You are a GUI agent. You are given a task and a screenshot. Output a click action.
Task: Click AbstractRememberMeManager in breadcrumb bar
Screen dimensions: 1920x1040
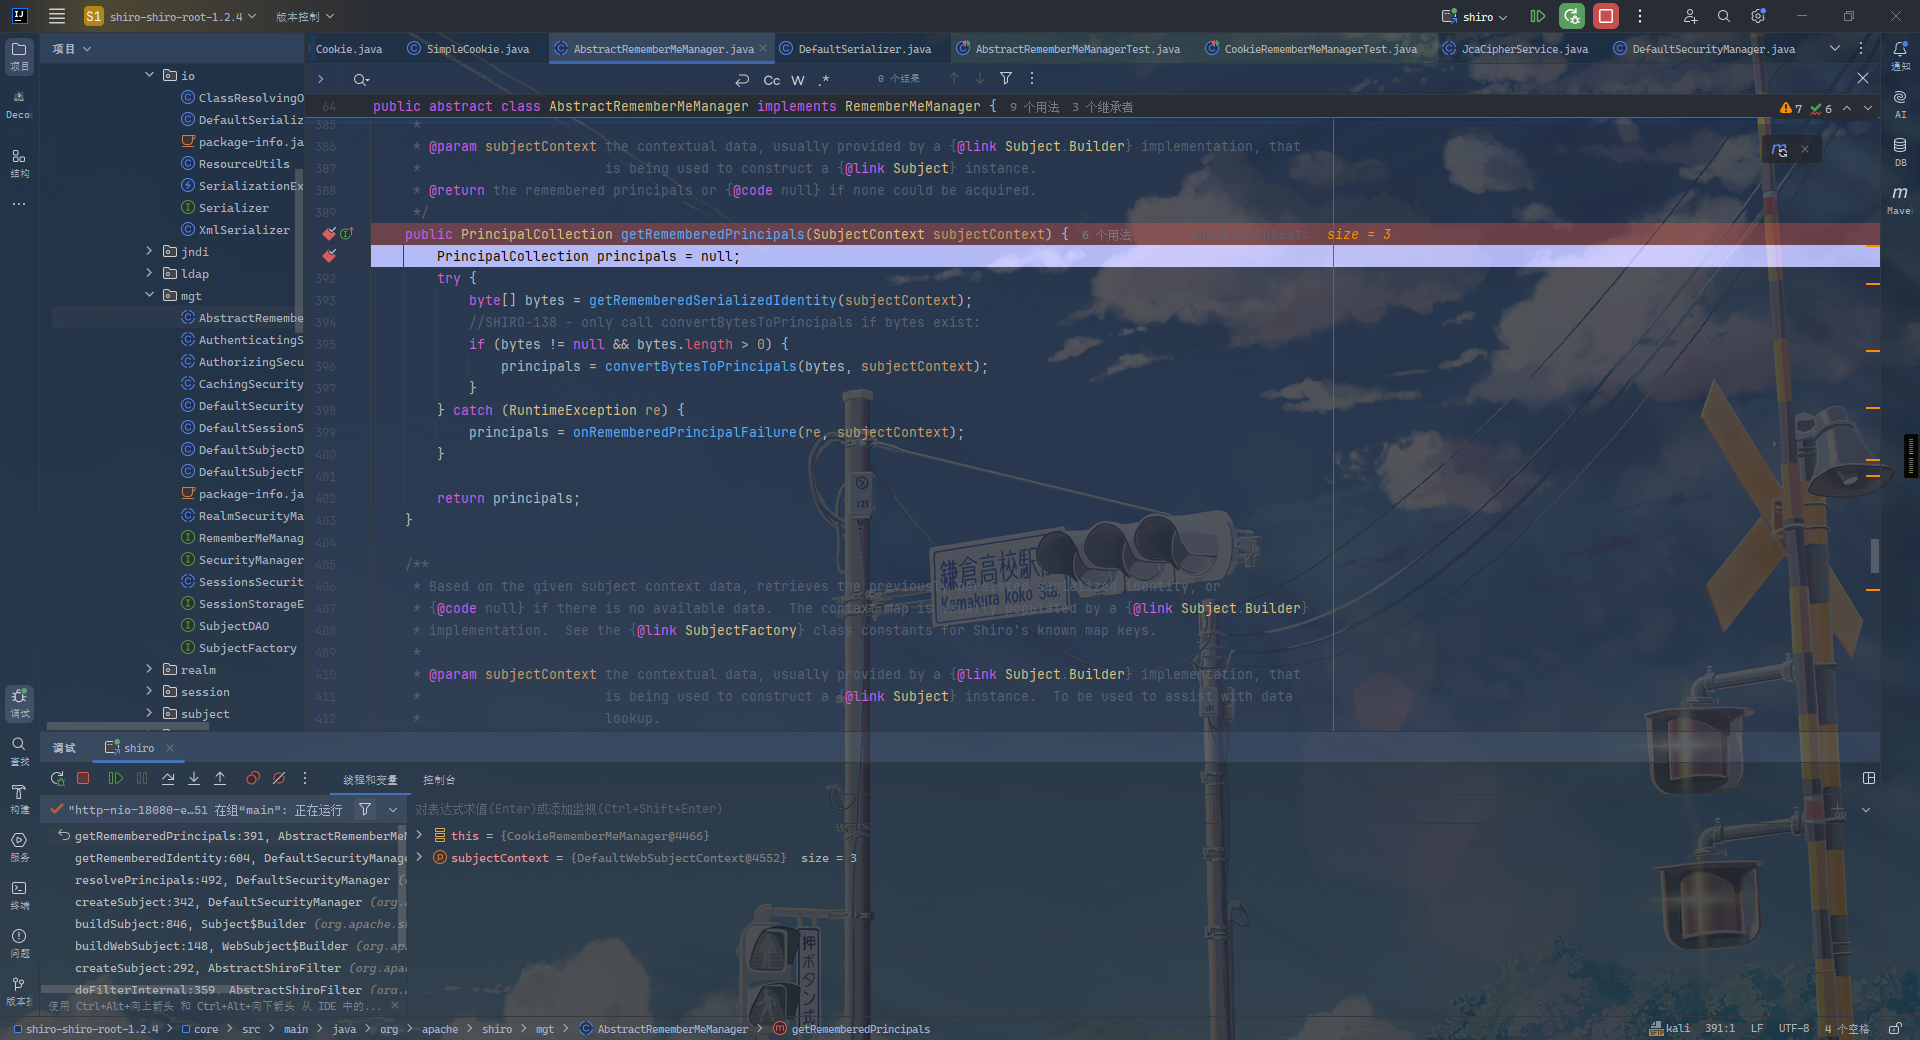pyautogui.click(x=664, y=1029)
